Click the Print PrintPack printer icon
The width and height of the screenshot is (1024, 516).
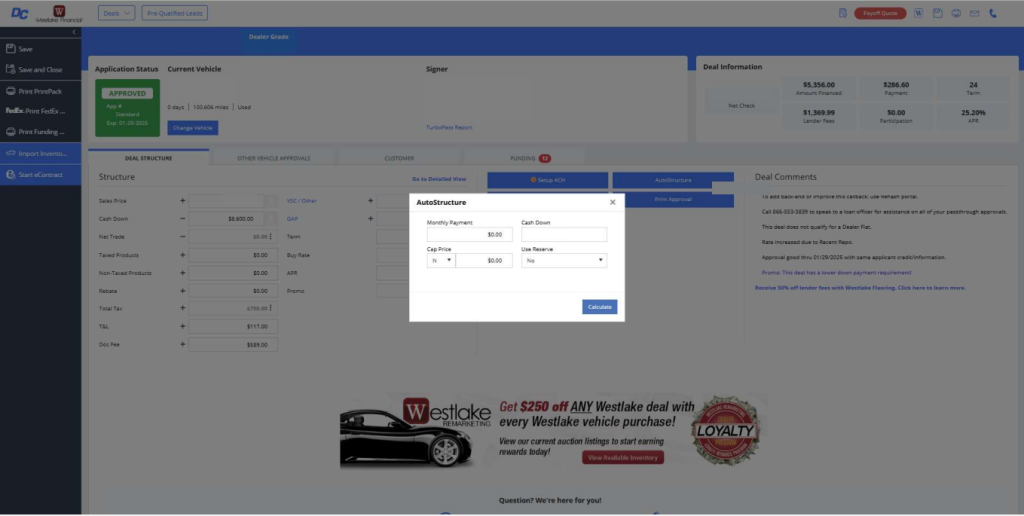10,91
